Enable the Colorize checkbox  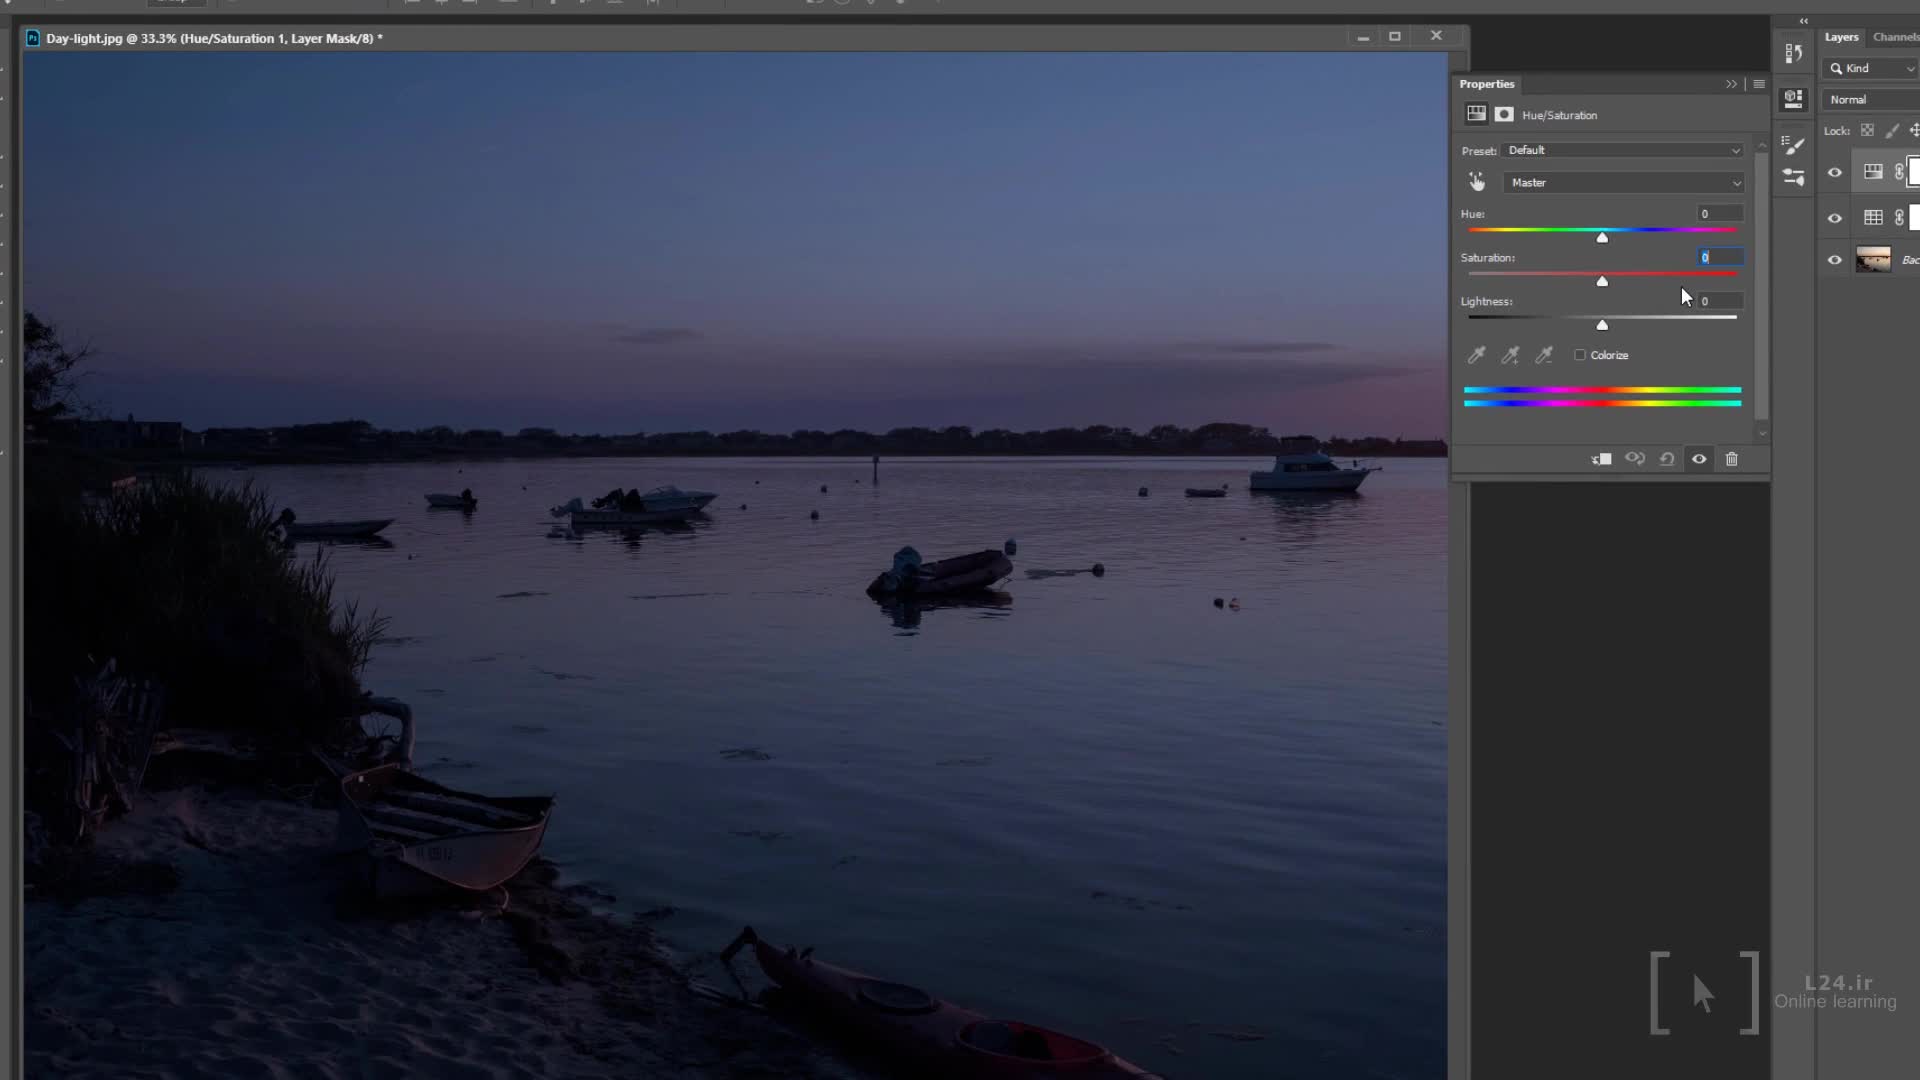pyautogui.click(x=1580, y=355)
